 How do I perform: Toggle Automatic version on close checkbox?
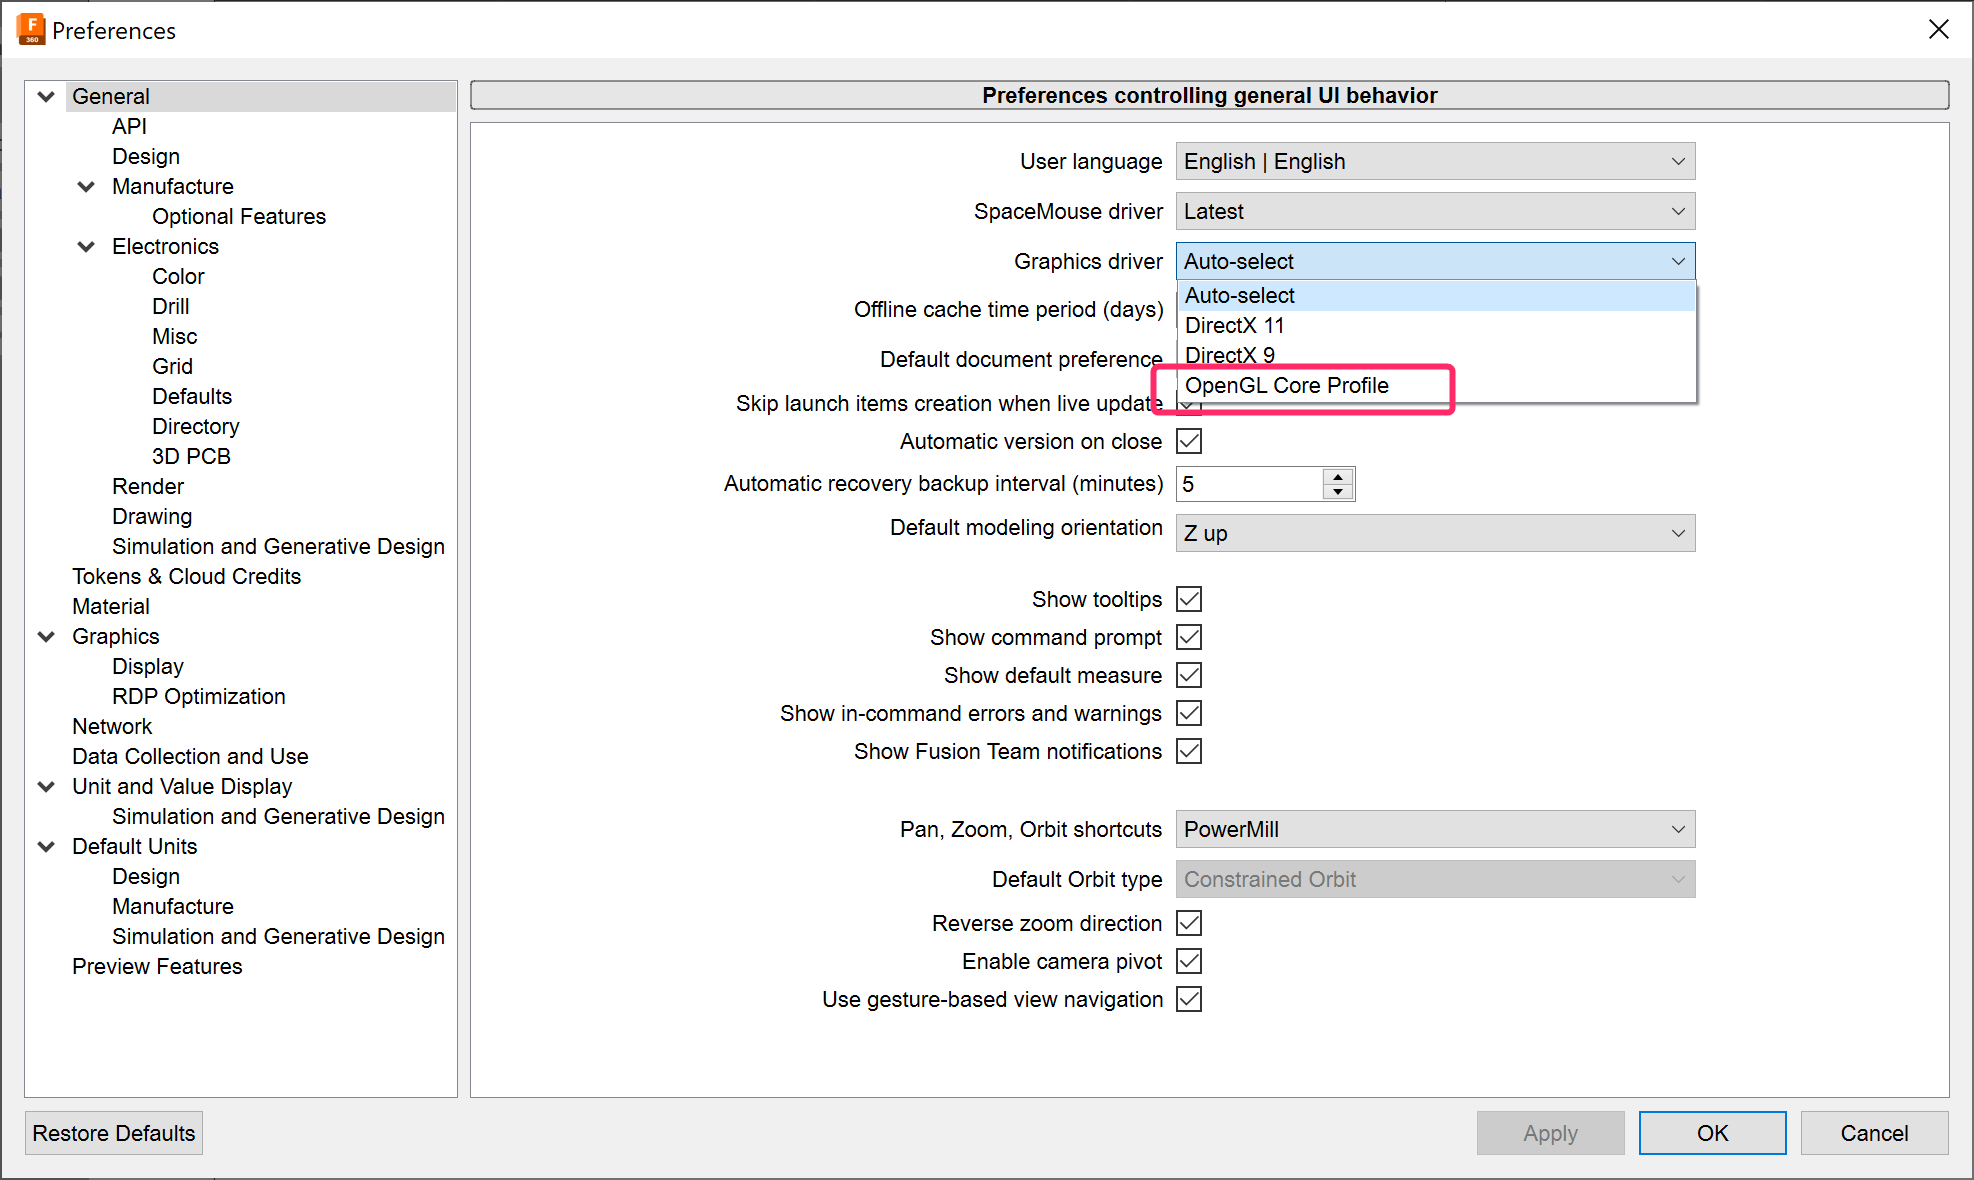[1189, 441]
